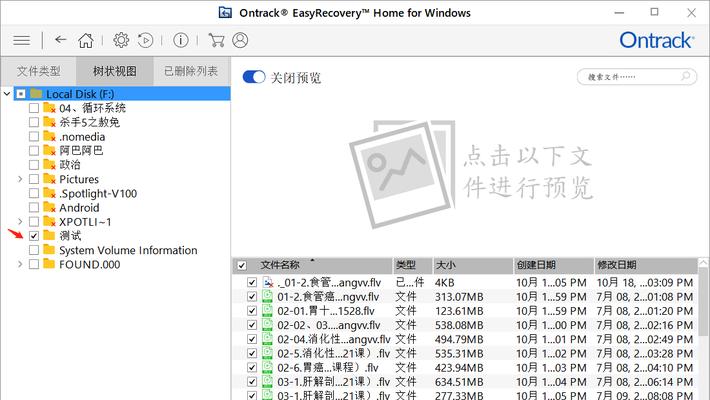This screenshot has height=400, width=710.
Task: Select the file sized 277.33MB
Action: (465, 395)
